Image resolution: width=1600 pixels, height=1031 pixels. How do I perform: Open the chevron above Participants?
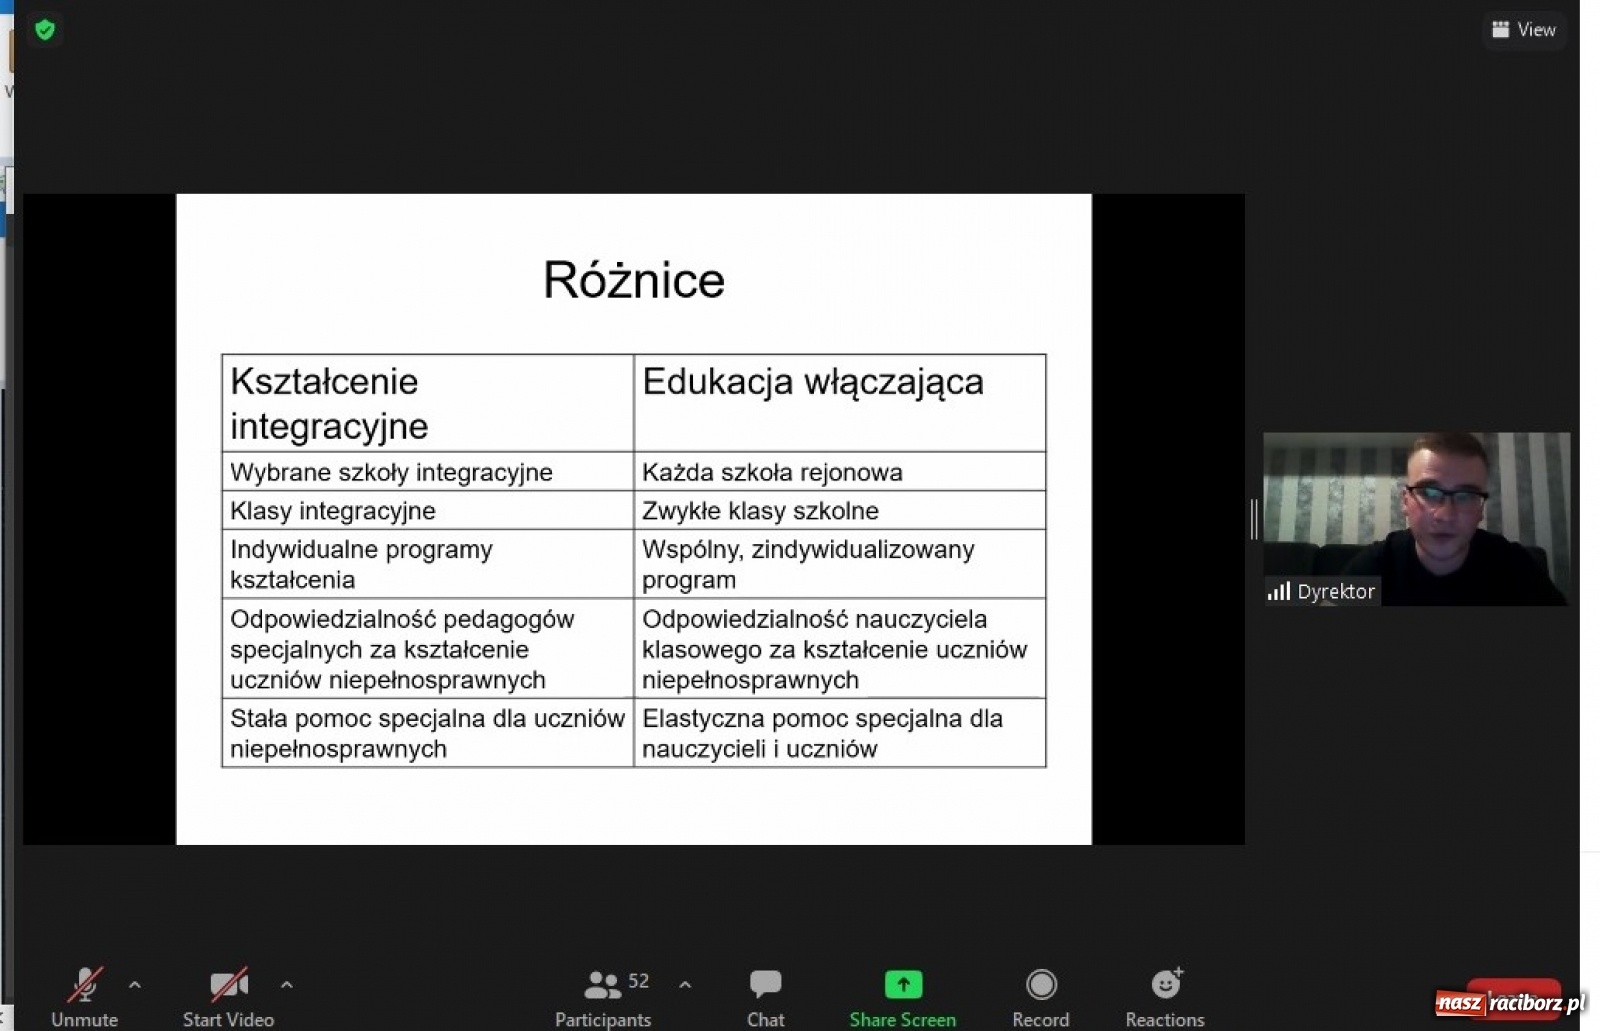pos(685,985)
